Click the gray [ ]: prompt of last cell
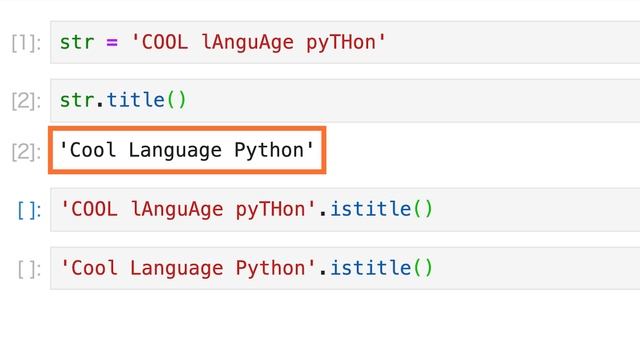 click(29, 269)
